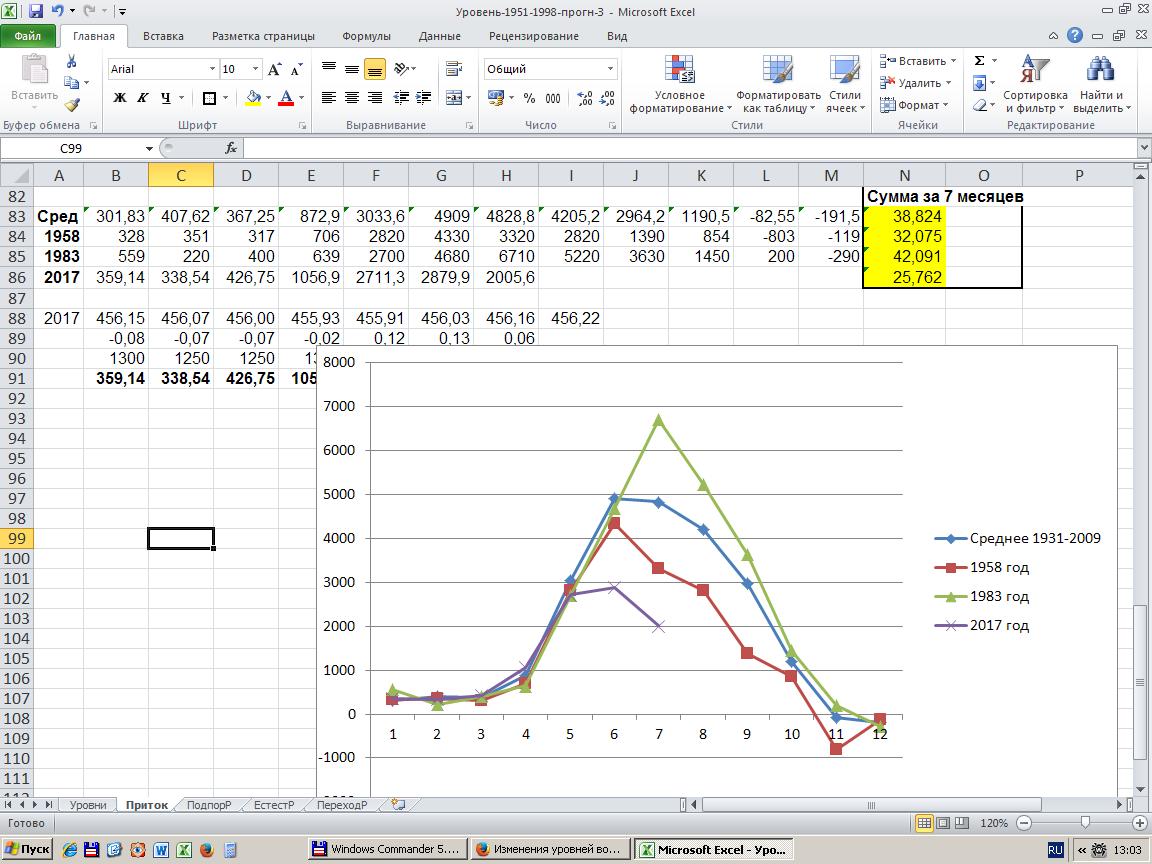
Task: Expand the formula bar
Action: (x=1143, y=148)
